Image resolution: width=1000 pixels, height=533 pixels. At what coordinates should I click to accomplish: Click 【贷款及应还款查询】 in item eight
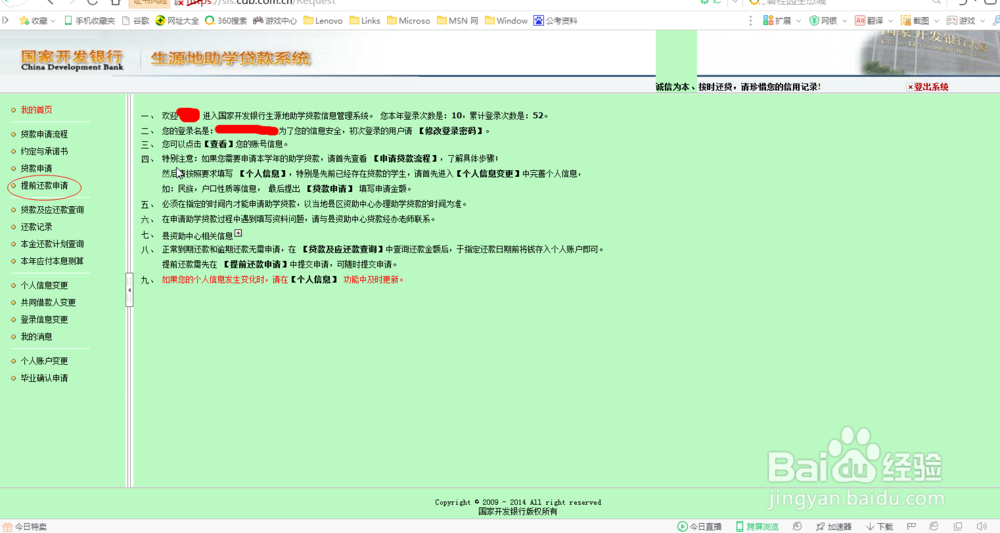click(342, 249)
